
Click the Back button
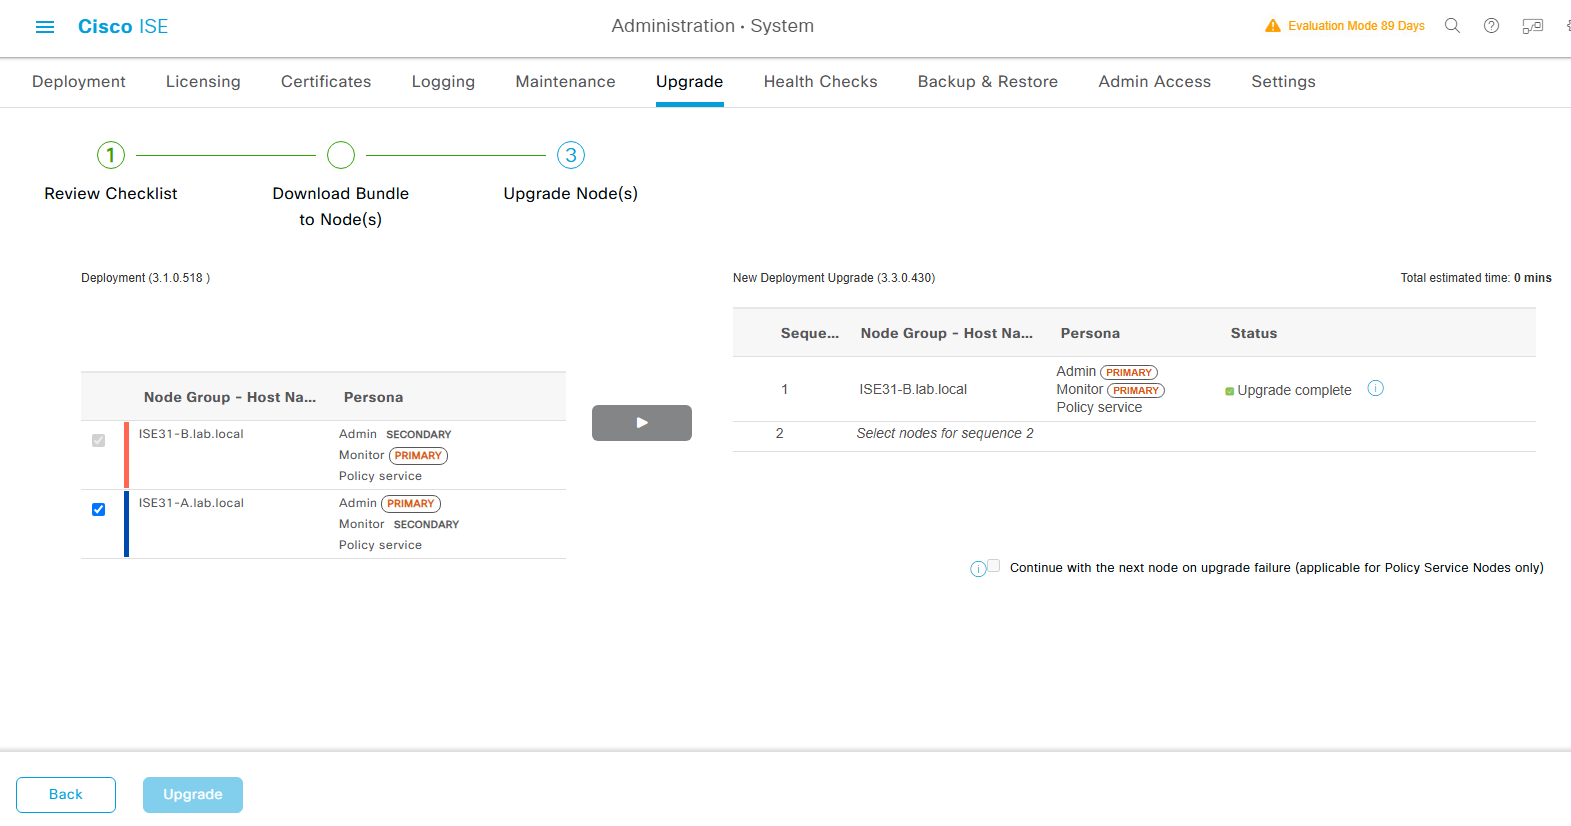click(66, 795)
